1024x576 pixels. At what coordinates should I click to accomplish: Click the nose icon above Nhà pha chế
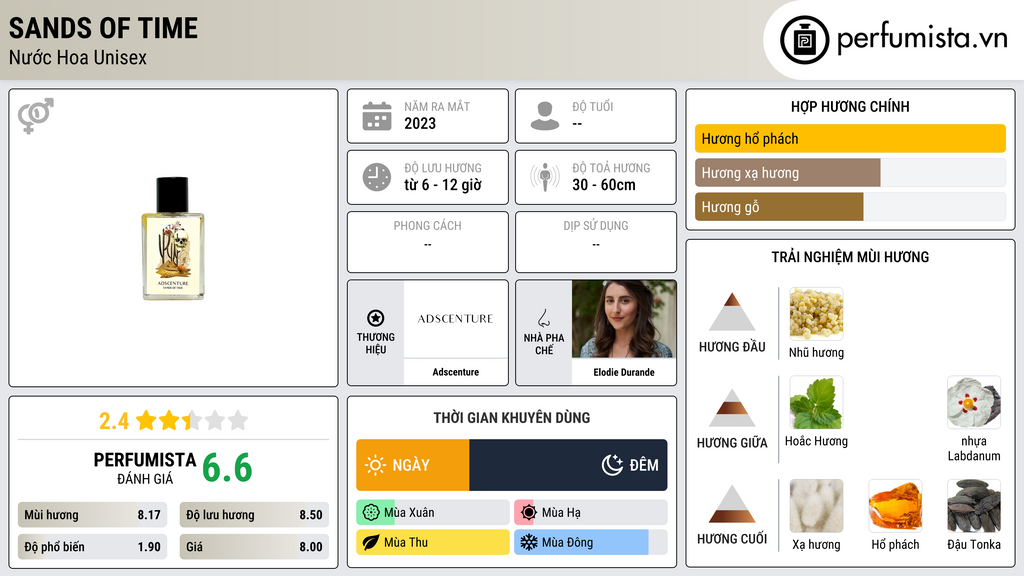click(543, 318)
